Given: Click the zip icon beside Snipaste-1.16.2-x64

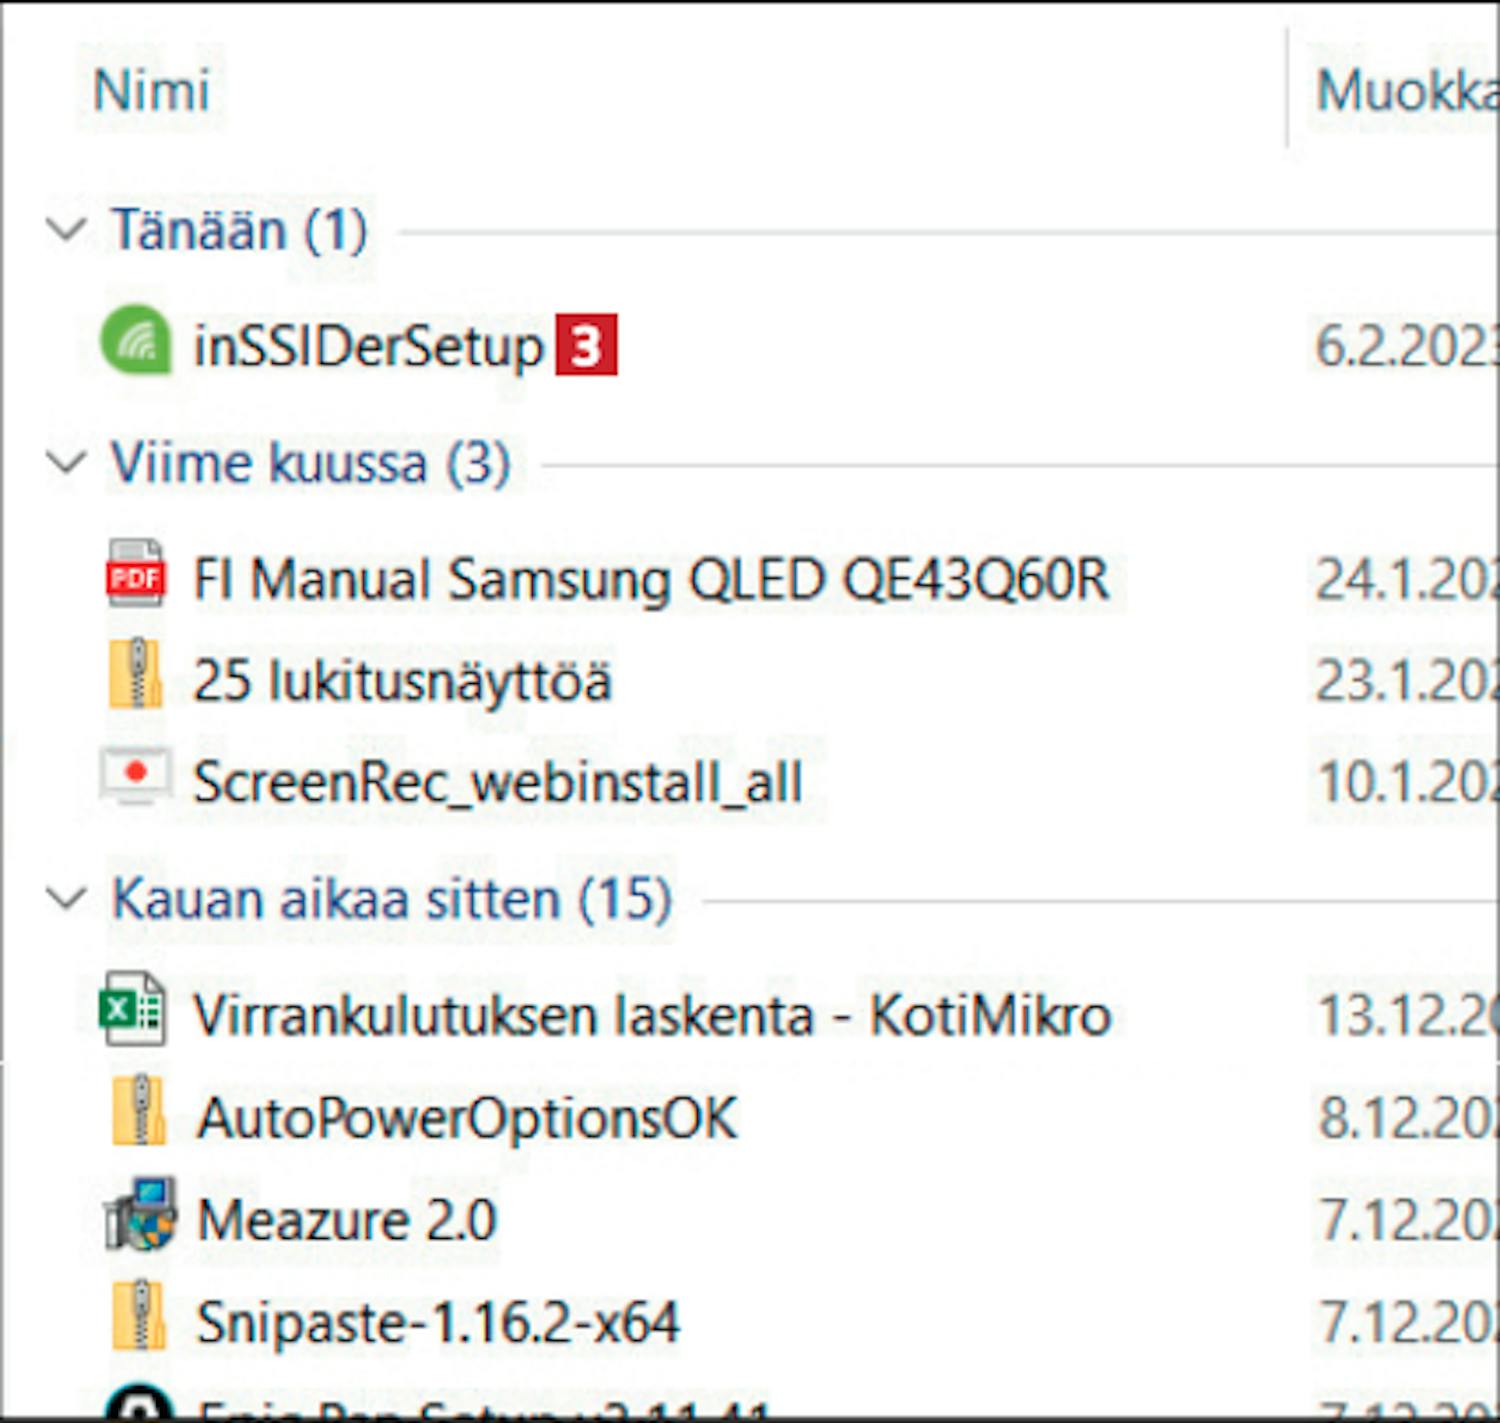Looking at the screenshot, I should (139, 1316).
